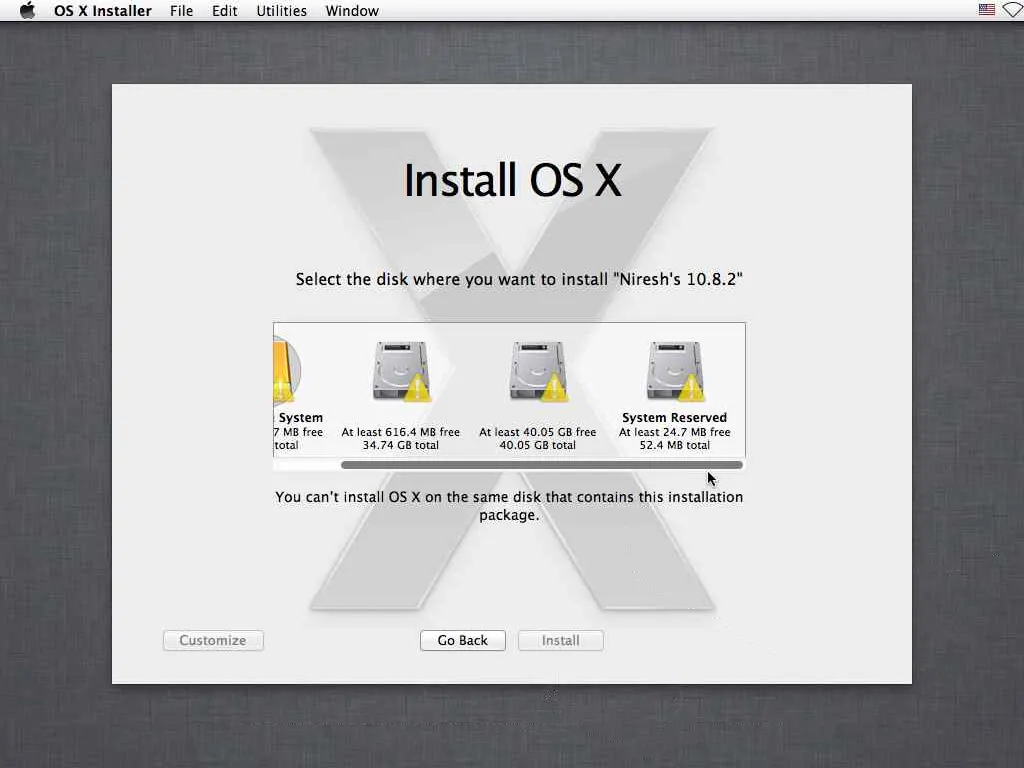Click the '40.05 GB total' text

coord(537,445)
